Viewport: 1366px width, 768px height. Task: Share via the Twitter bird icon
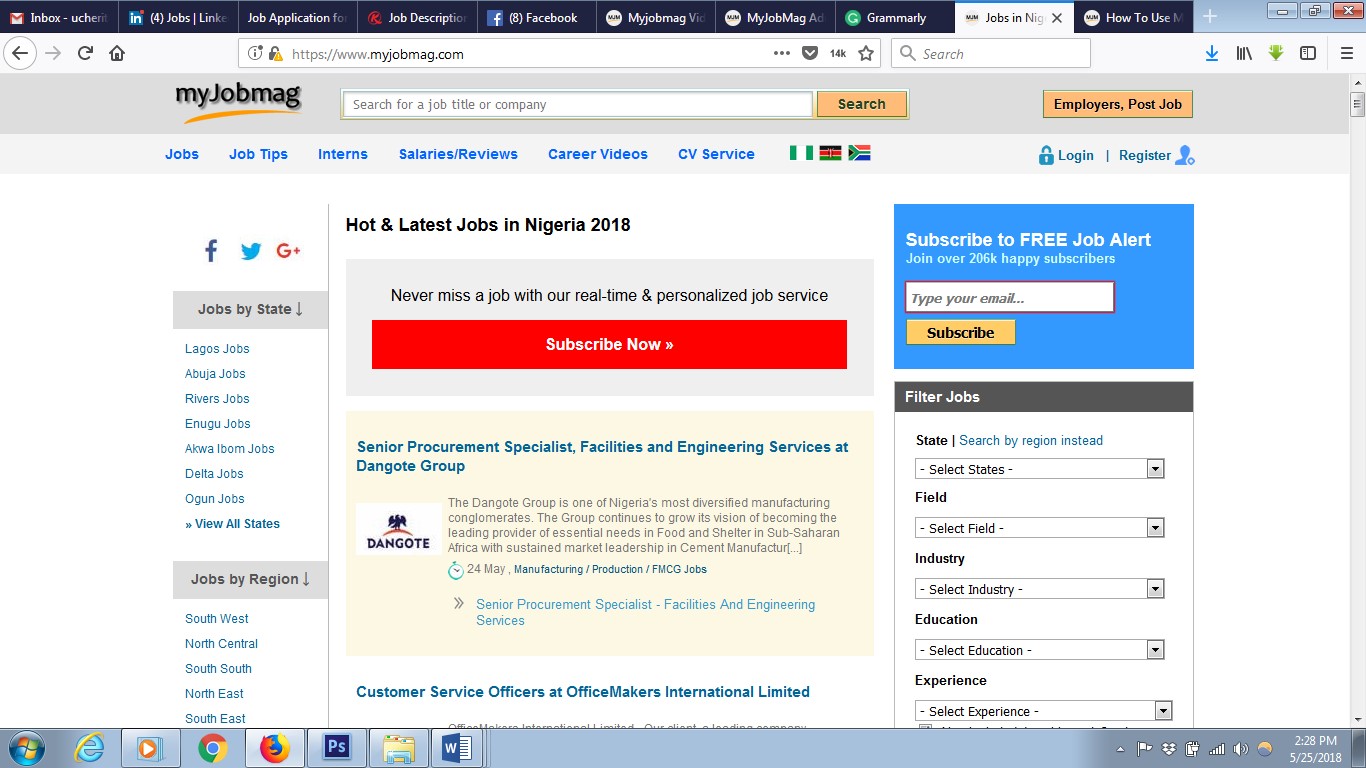(x=251, y=251)
